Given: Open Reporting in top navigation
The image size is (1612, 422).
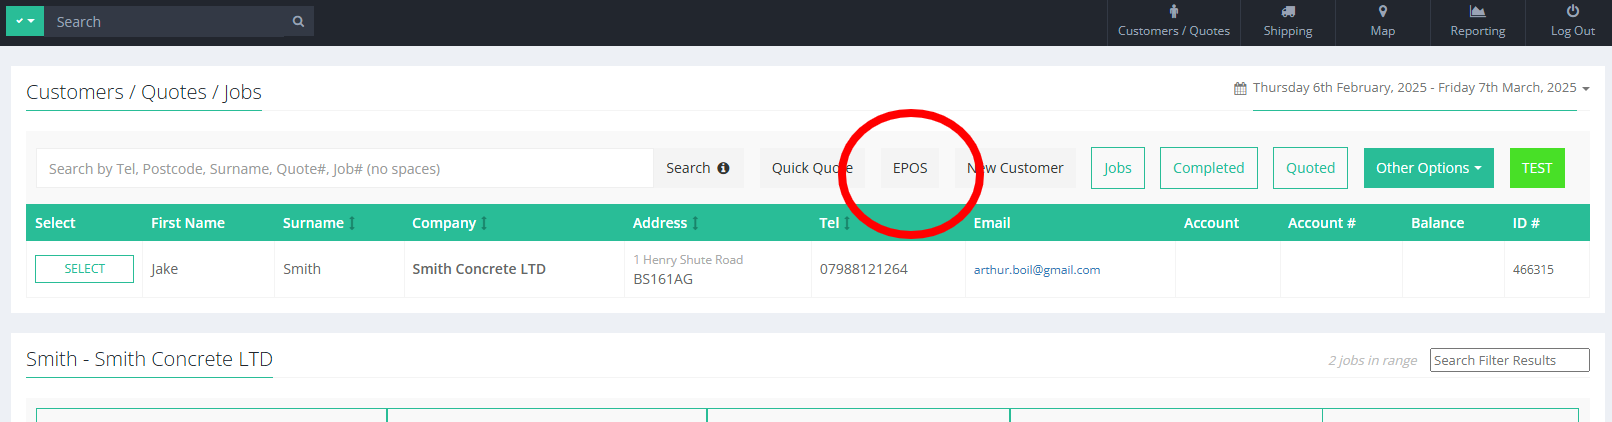Looking at the screenshot, I should (1478, 22).
